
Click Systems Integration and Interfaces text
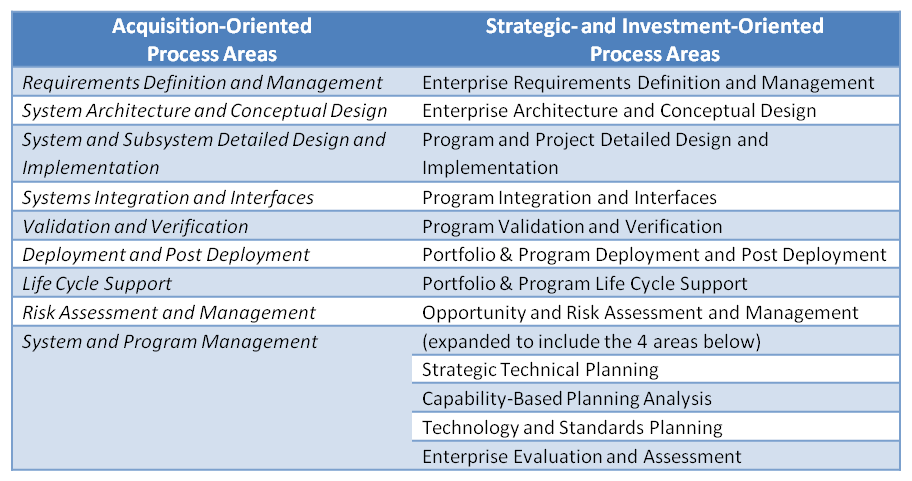click(168, 198)
